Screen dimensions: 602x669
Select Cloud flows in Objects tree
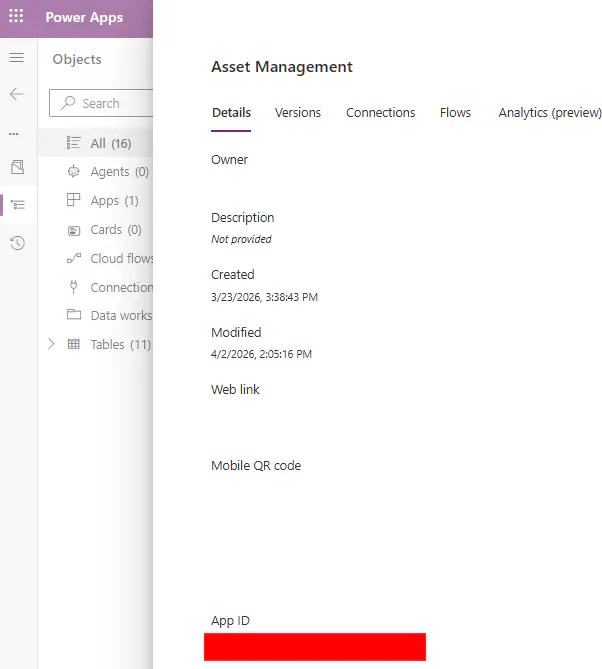tap(95, 258)
